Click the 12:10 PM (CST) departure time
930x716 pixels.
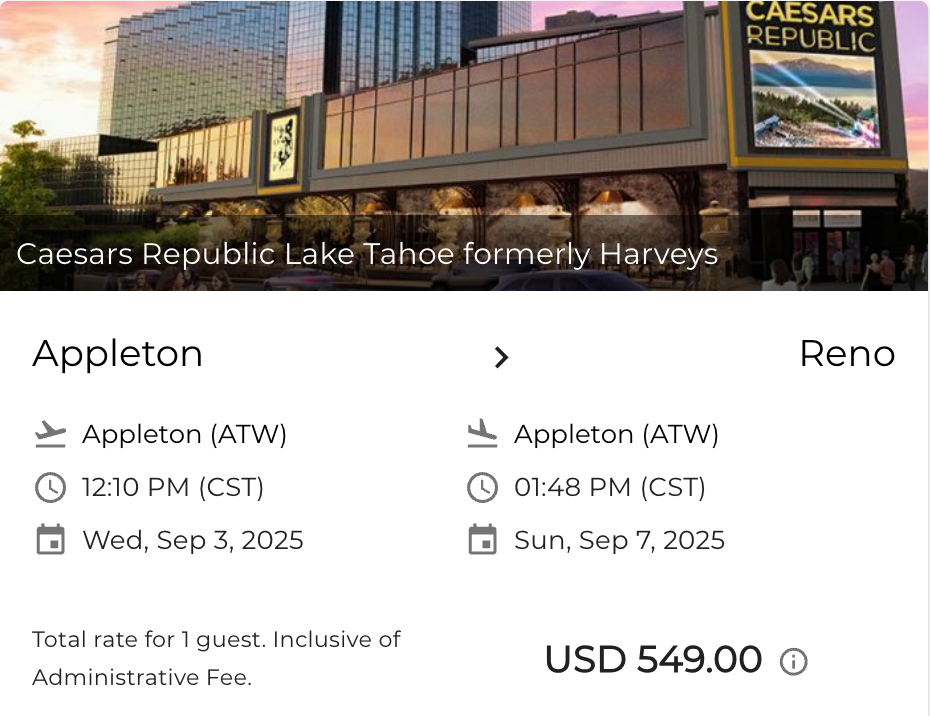pos(173,488)
